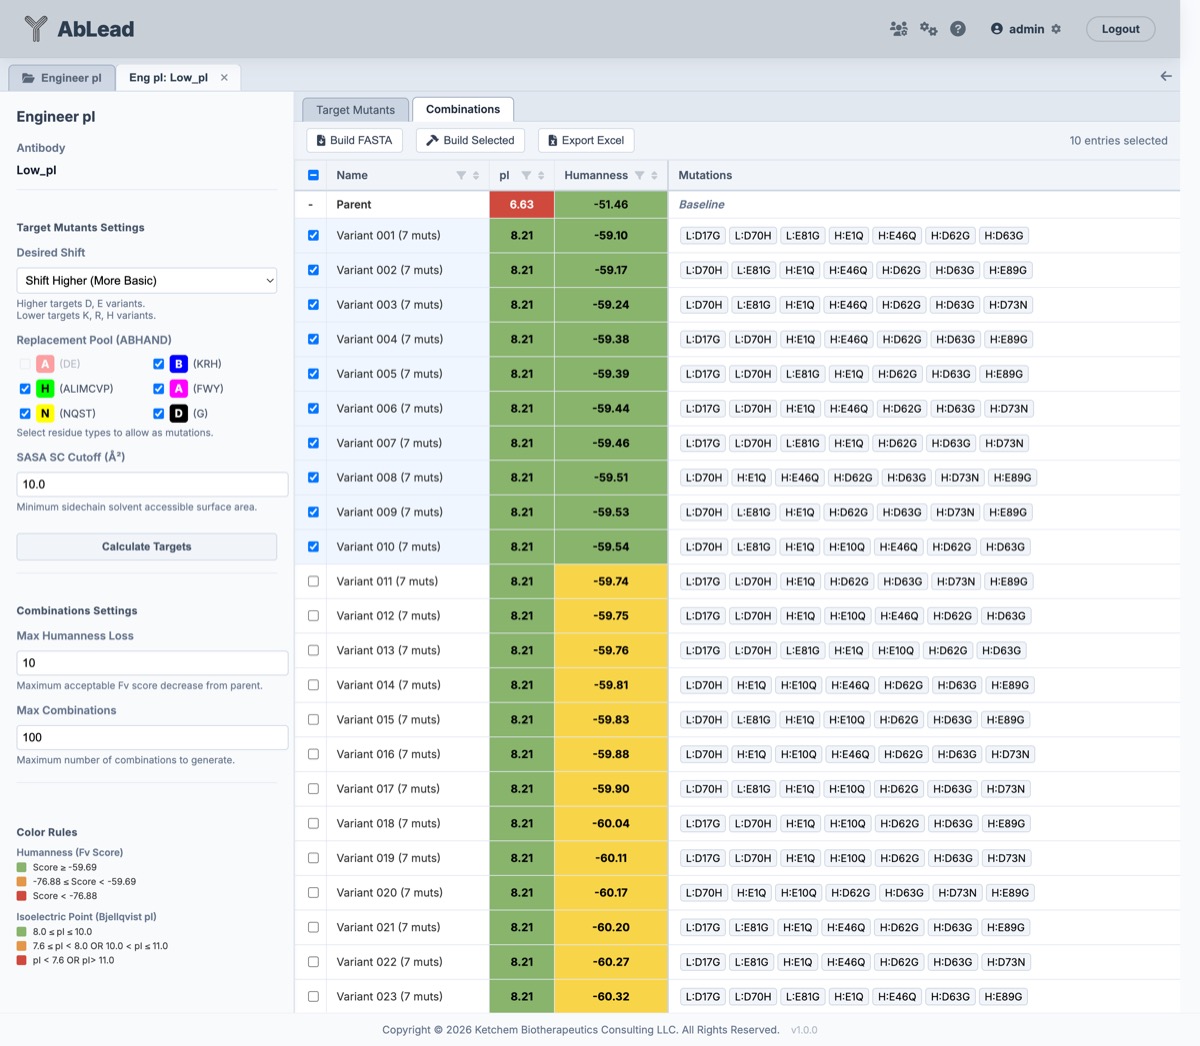The width and height of the screenshot is (1200, 1046).
Task: Click the filter icon in Name column
Action: coord(461,175)
